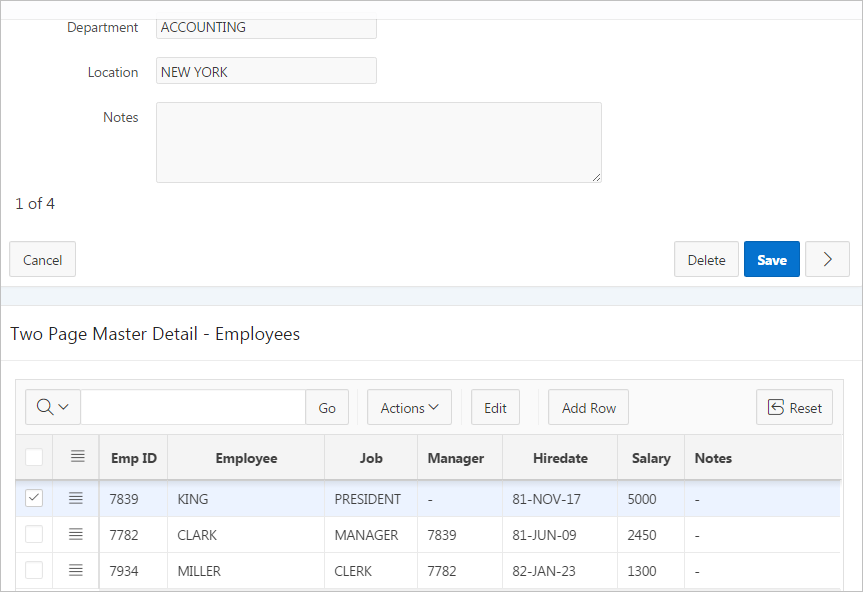Open the search column selector dropdown
This screenshot has width=863, height=592.
coord(53,407)
